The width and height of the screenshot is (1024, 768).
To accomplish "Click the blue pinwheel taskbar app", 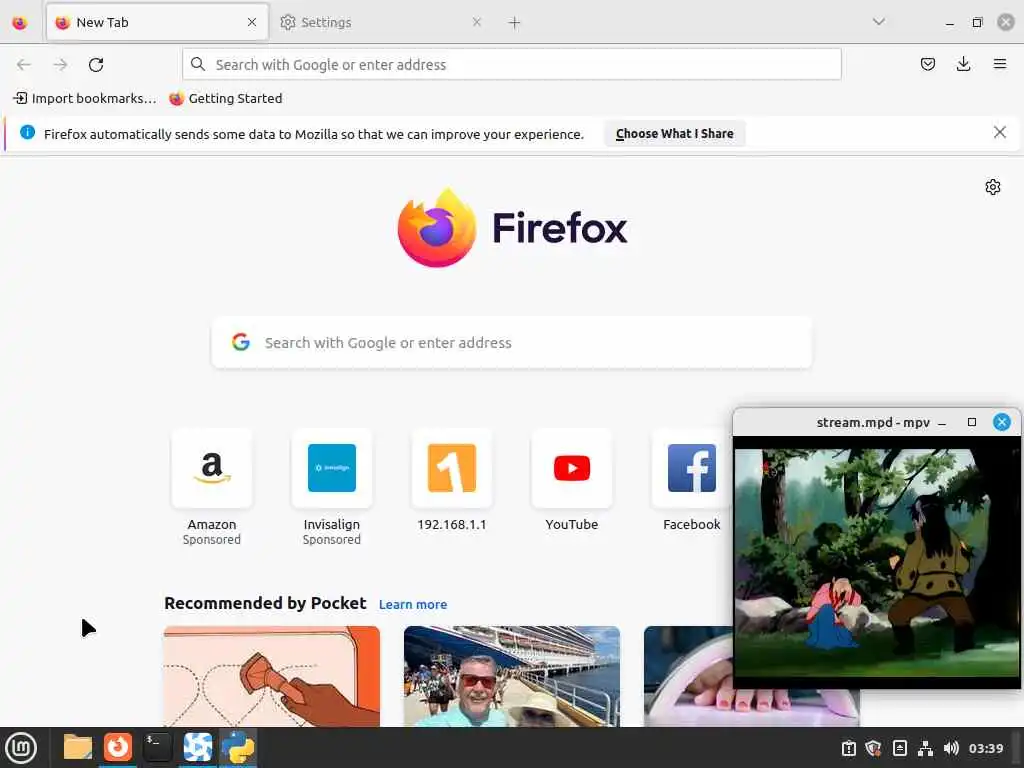I will coord(197,747).
